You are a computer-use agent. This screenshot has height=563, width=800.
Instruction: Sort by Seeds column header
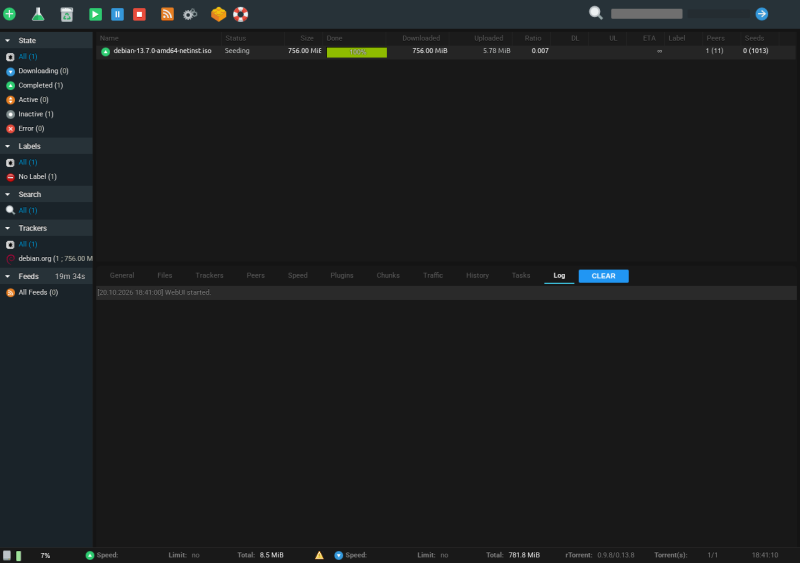pyautogui.click(x=754, y=38)
